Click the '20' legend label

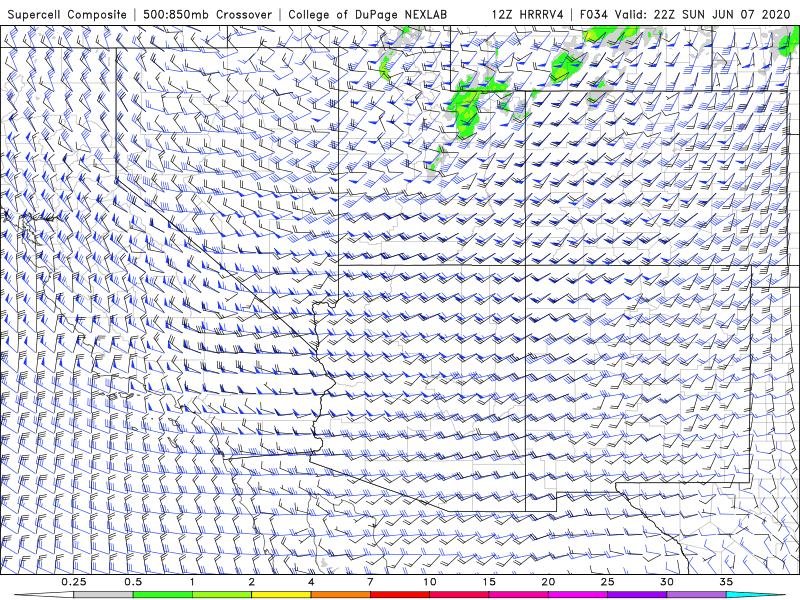click(548, 582)
